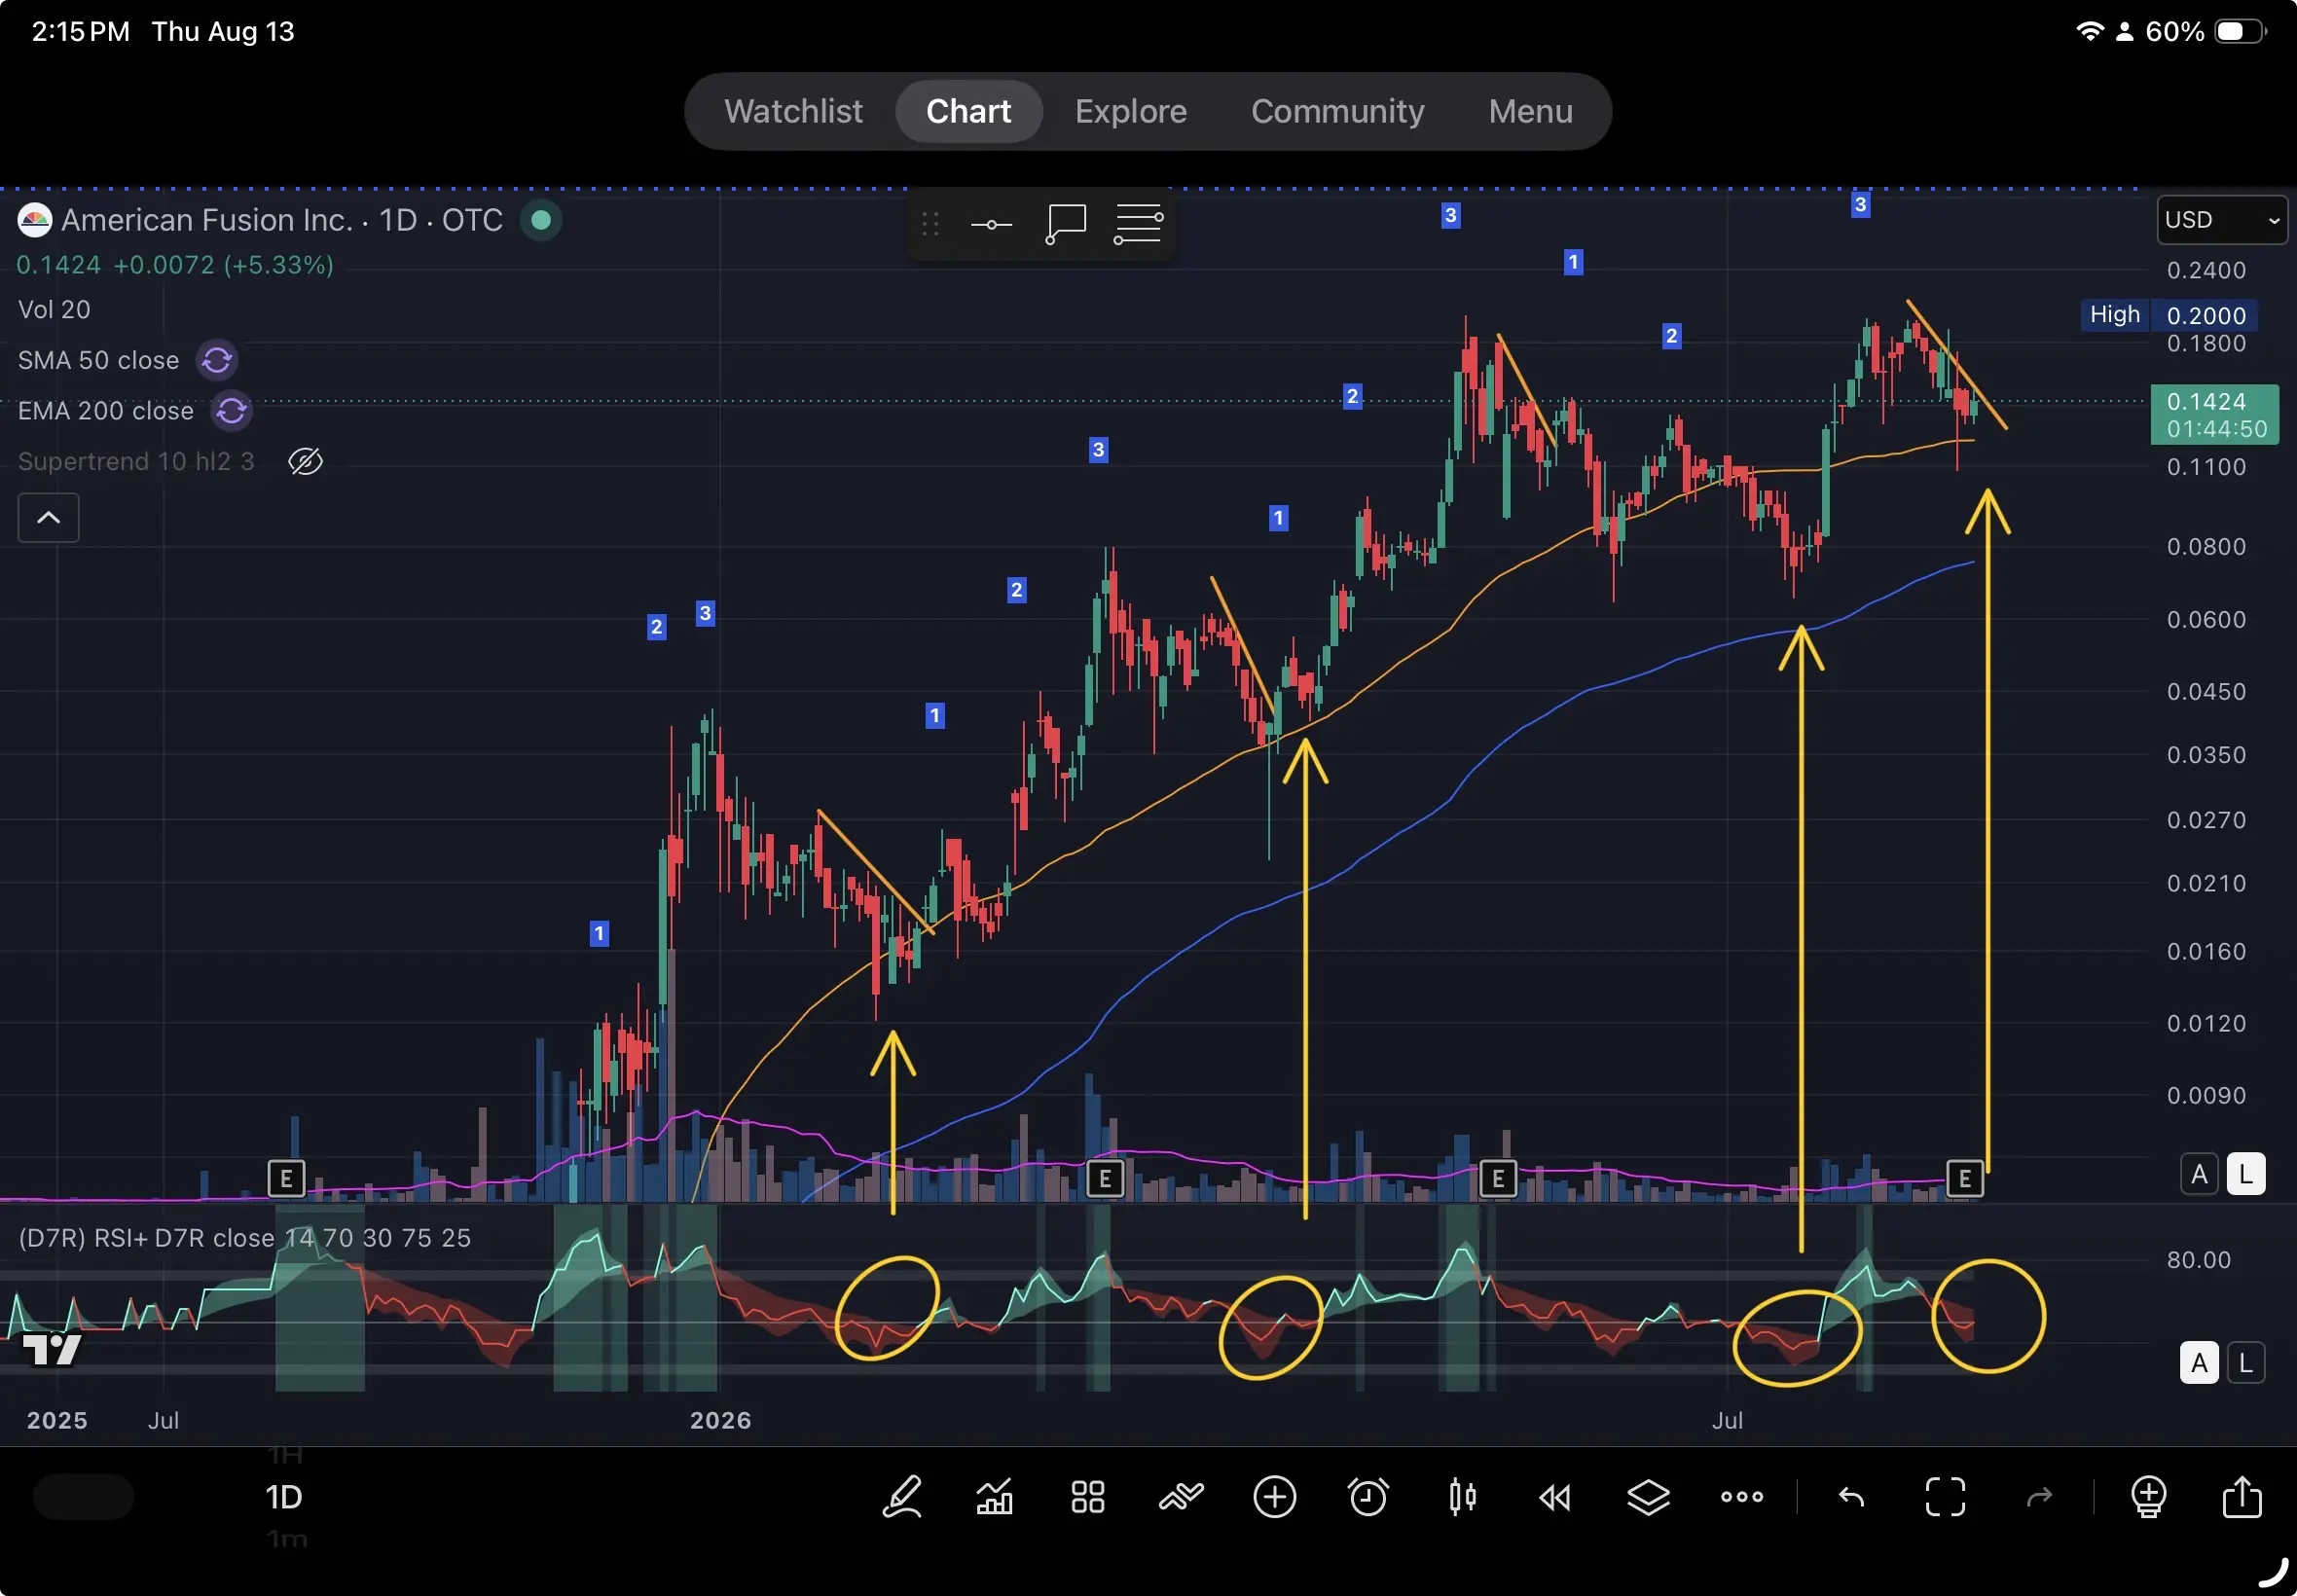Start bar replay with the rewind icon
The image size is (2297, 1596).
tap(1555, 1497)
